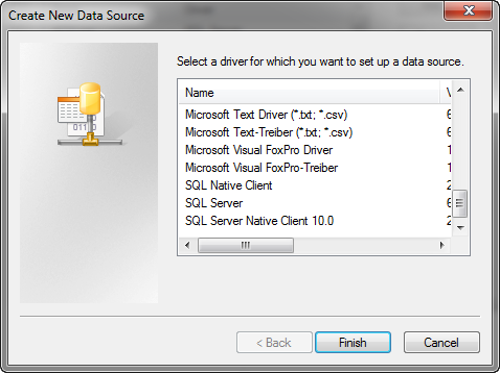
Task: Choose the SQL Server driver row
Action: 315,203
